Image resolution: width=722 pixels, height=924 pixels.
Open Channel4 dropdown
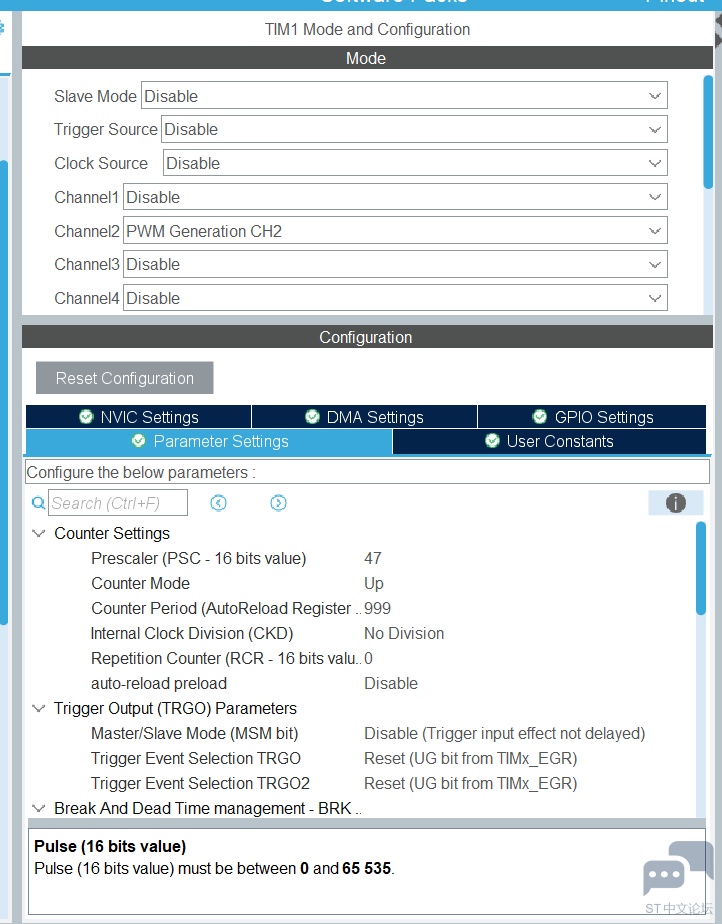[395, 298]
